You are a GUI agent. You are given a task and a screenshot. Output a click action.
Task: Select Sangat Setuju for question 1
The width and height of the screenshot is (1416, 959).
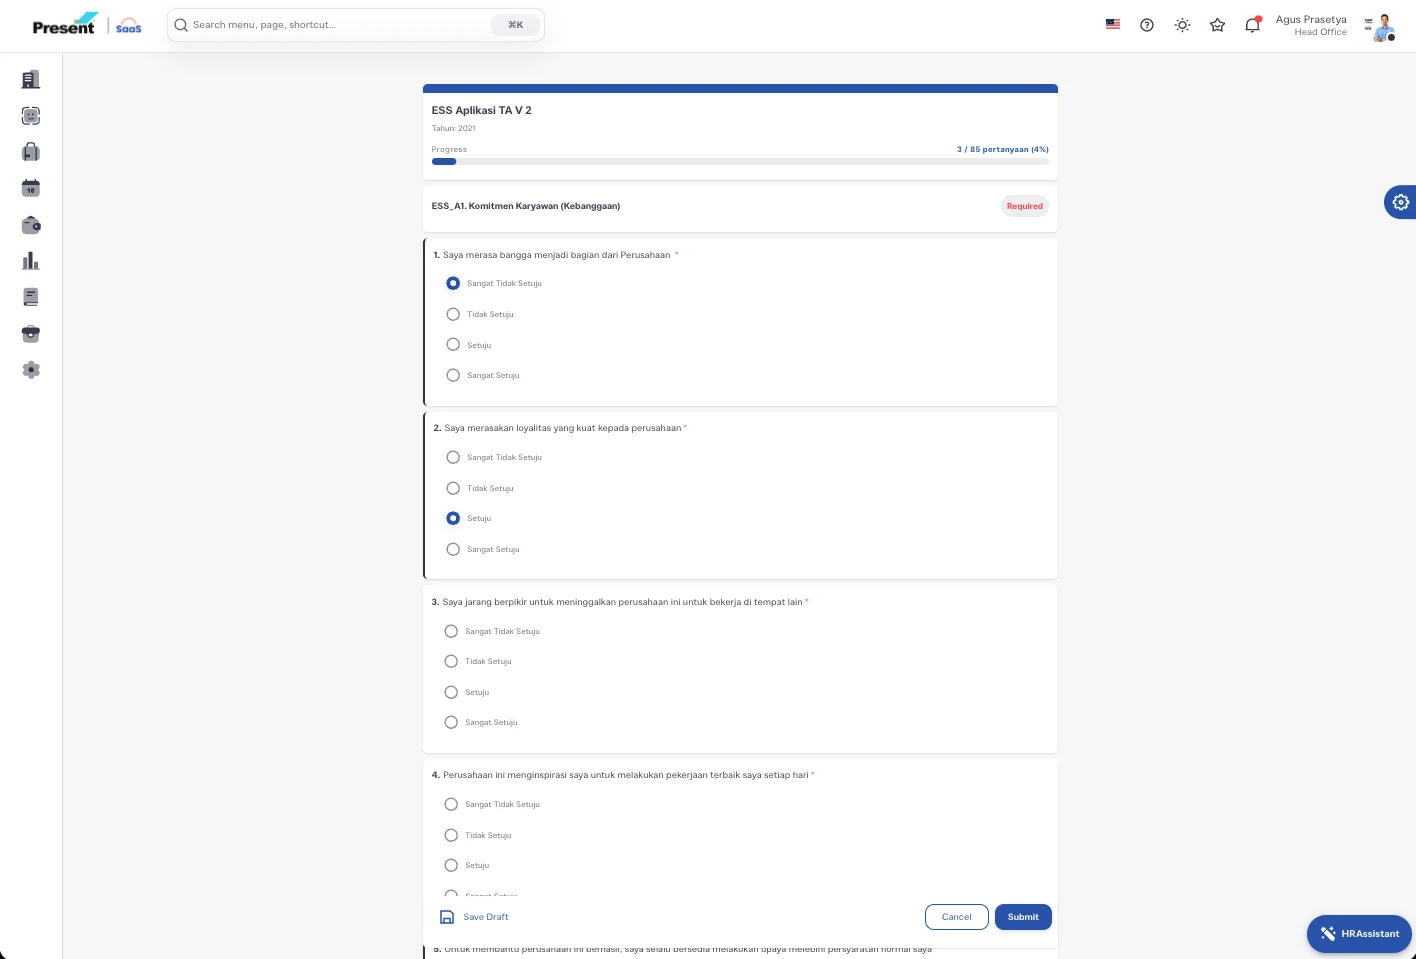click(x=453, y=375)
